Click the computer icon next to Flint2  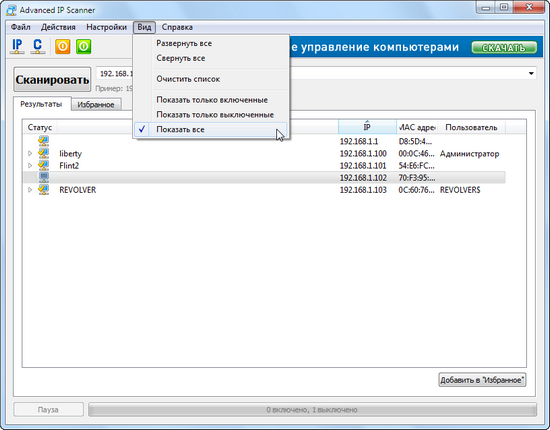click(x=43, y=165)
